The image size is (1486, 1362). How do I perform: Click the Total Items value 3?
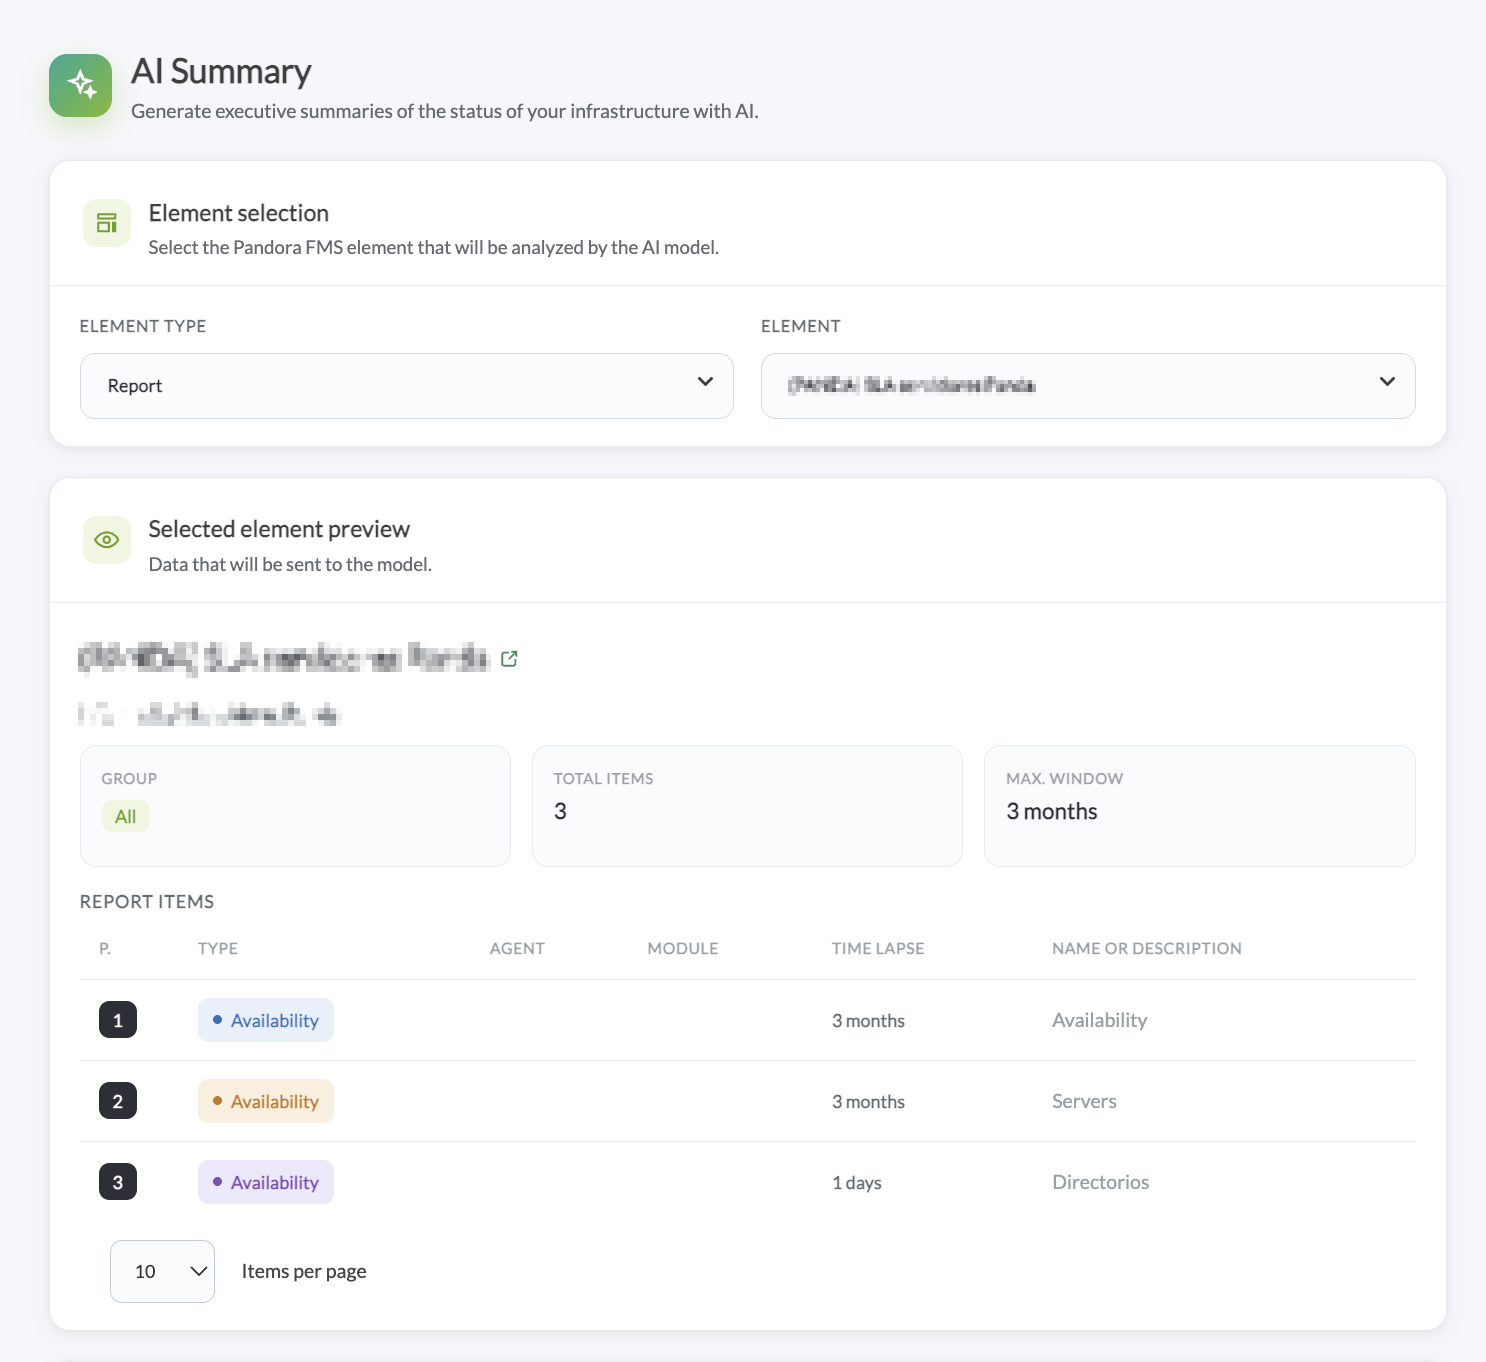pos(560,811)
